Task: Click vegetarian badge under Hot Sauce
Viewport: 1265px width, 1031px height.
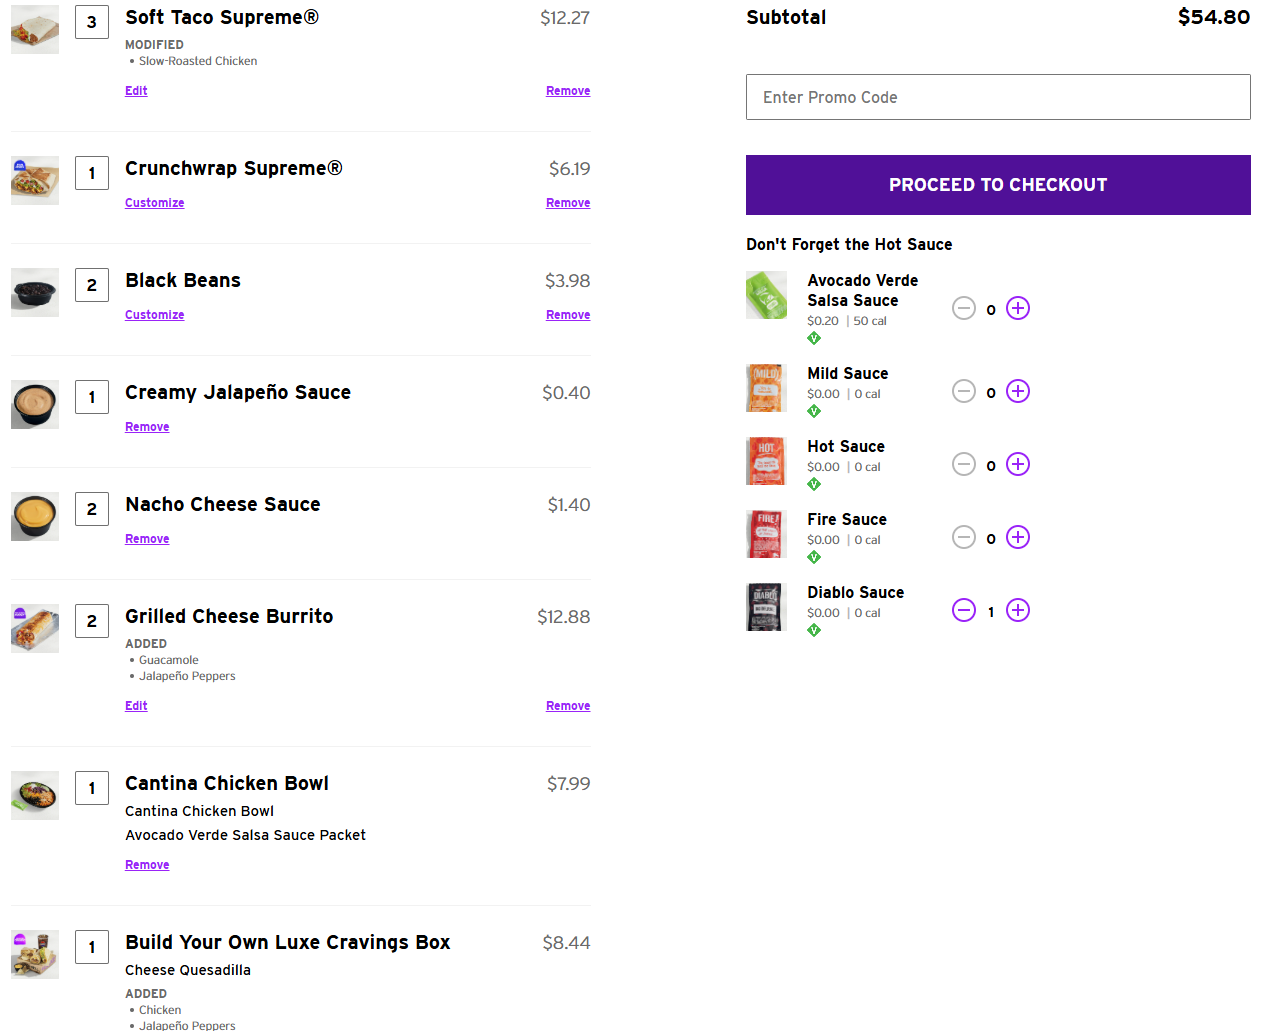Action: pos(814,484)
